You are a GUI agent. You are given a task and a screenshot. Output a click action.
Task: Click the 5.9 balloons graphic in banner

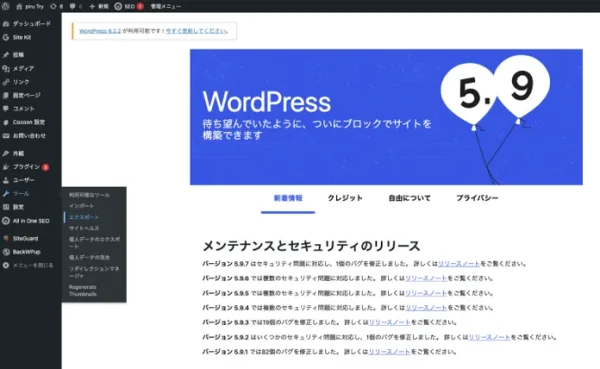[496, 119]
